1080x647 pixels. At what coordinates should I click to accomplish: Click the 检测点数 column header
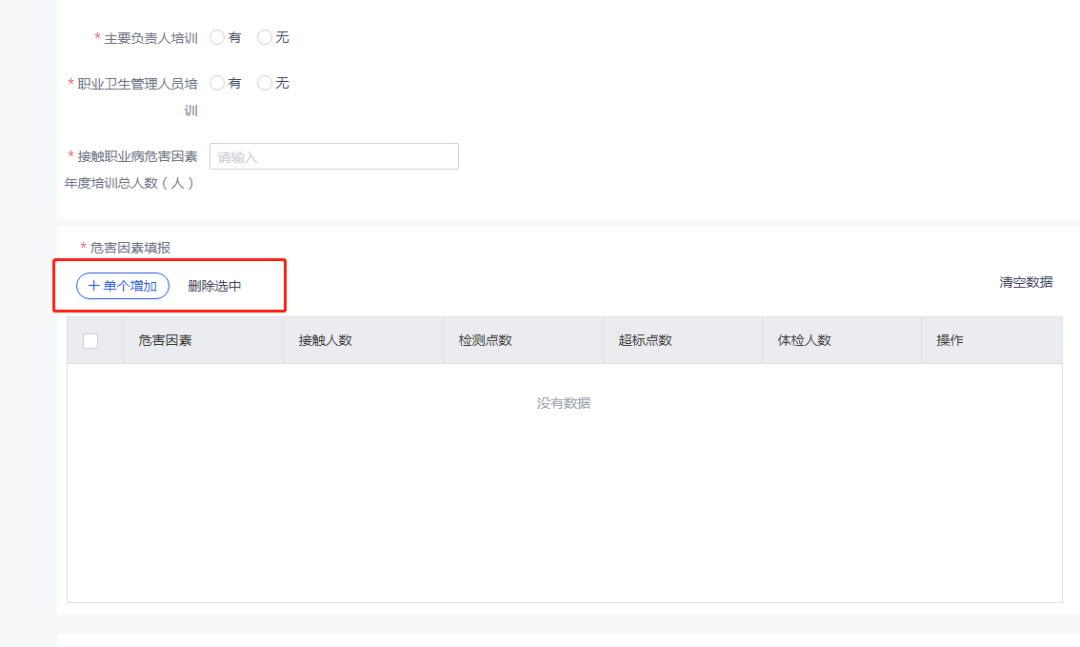click(485, 340)
